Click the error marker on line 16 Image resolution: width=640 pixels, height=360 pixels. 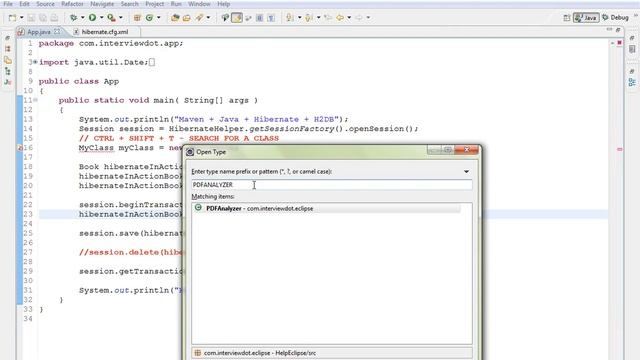pyautogui.click(x=20, y=148)
